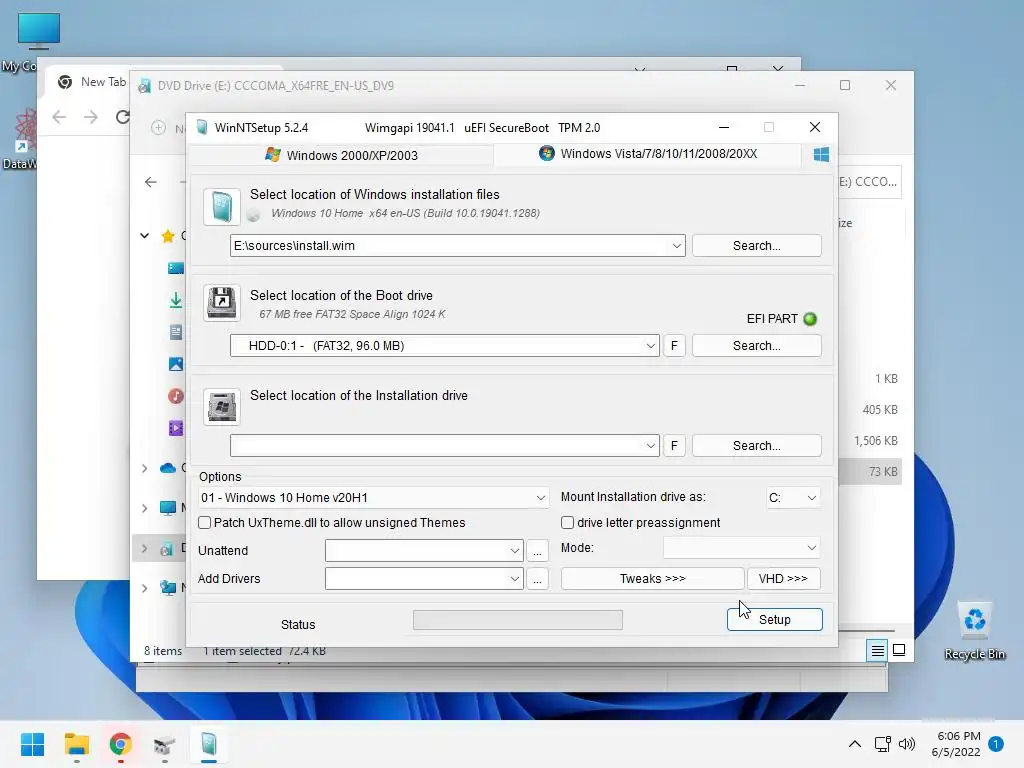The width and height of the screenshot is (1024, 768).
Task: Click the Windows logo icon beside the Vista tab
Action: tap(821, 154)
